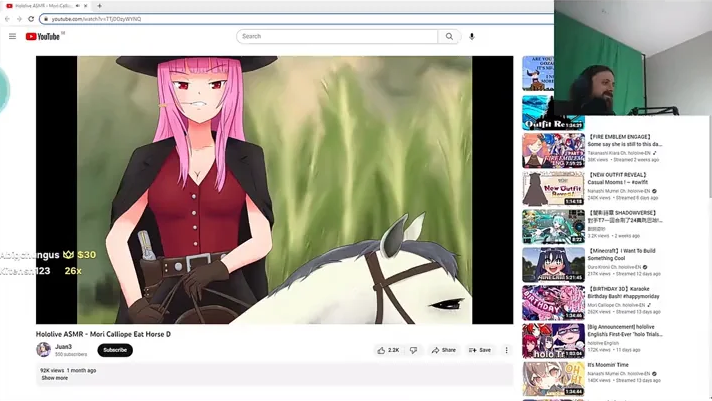Go back in browser history
This screenshot has height=401, width=712.
7,19
